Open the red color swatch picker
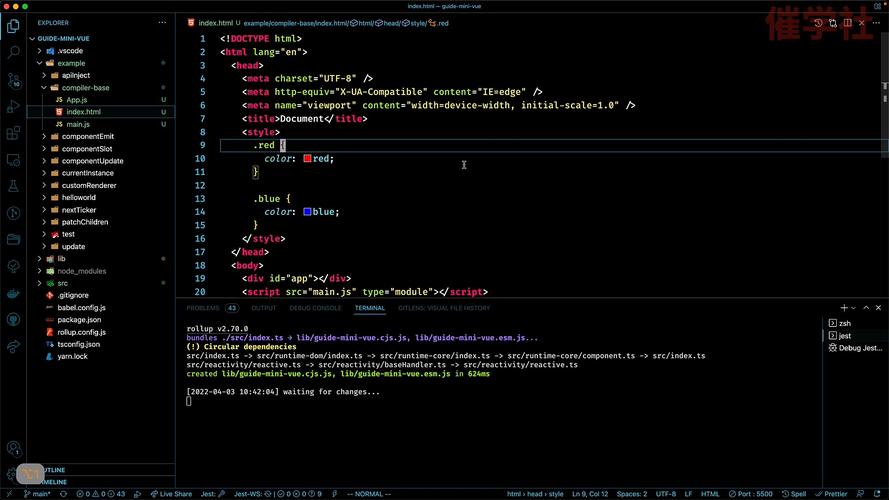Image resolution: width=889 pixels, height=500 pixels. pos(307,159)
